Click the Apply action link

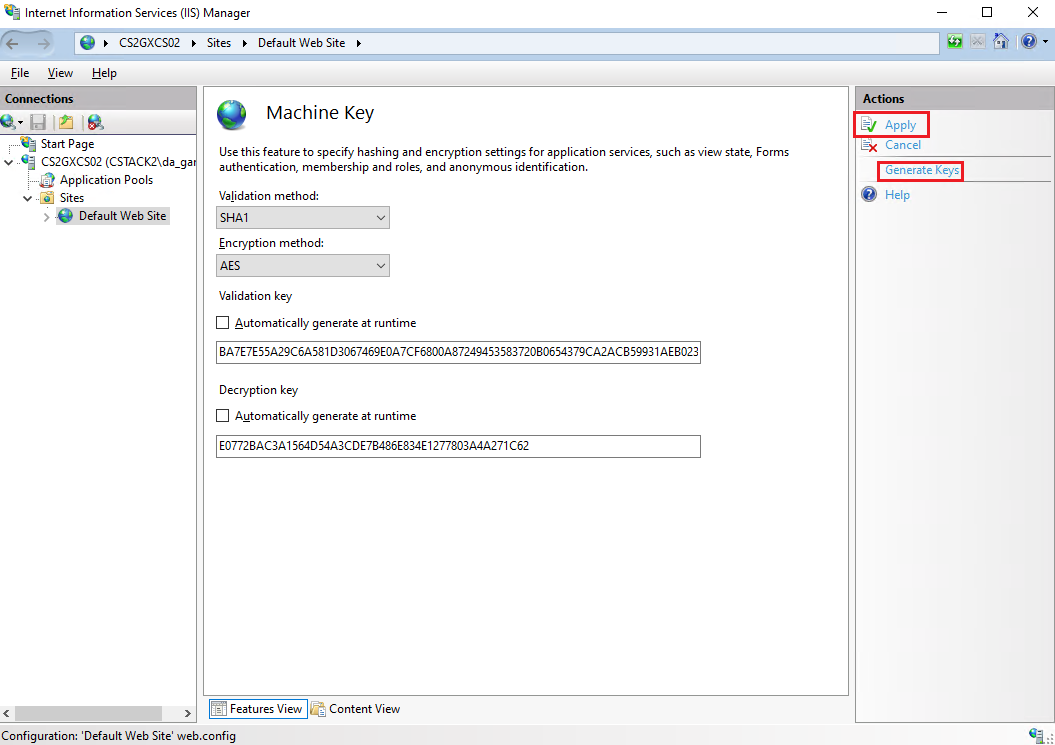pos(900,125)
